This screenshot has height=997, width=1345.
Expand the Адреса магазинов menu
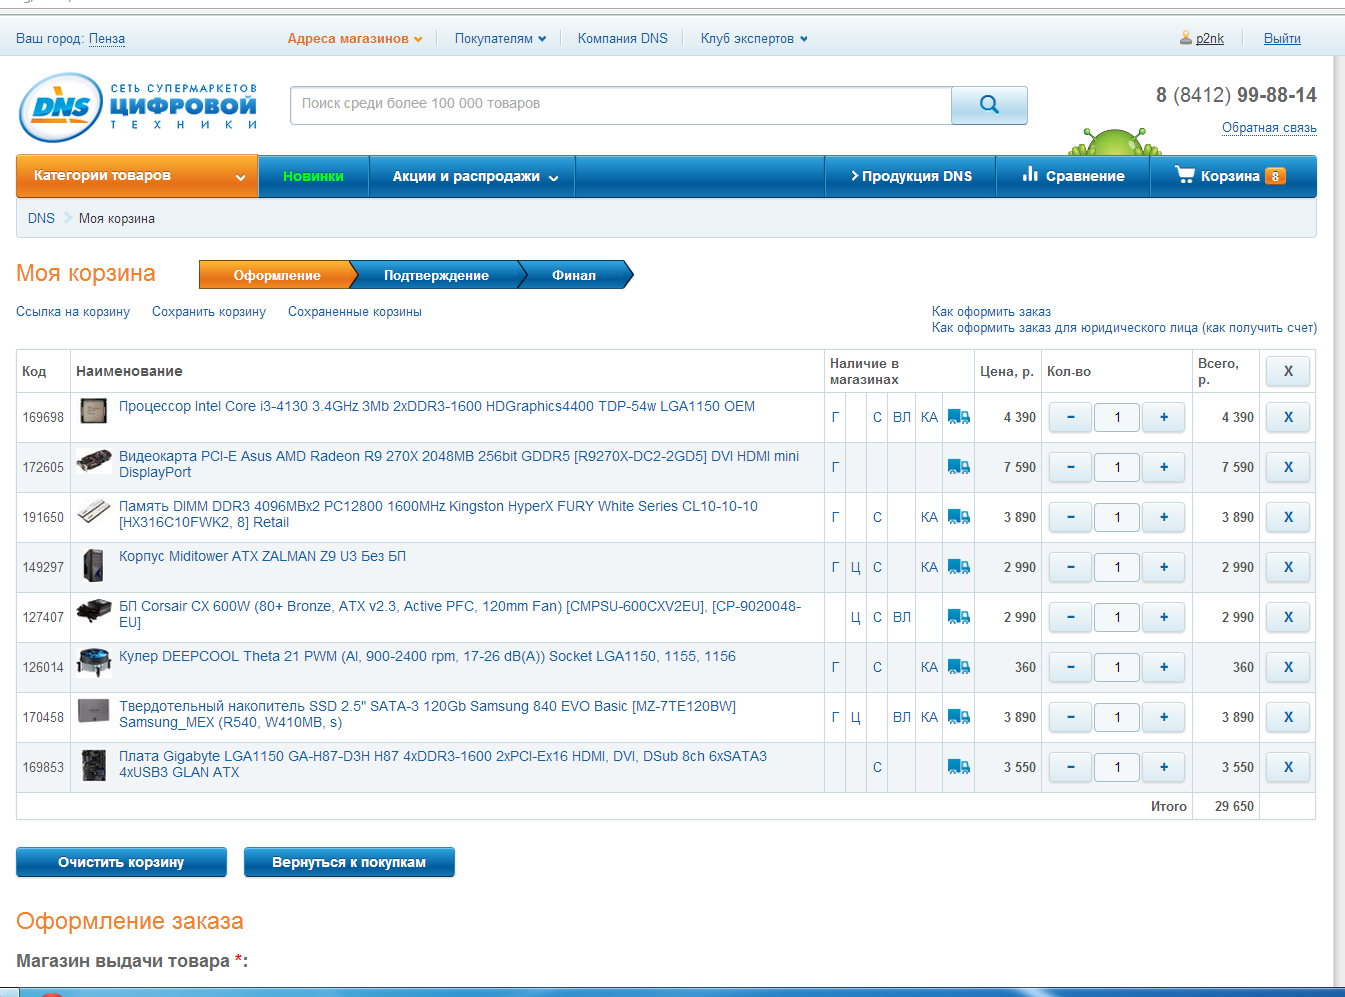pos(354,39)
